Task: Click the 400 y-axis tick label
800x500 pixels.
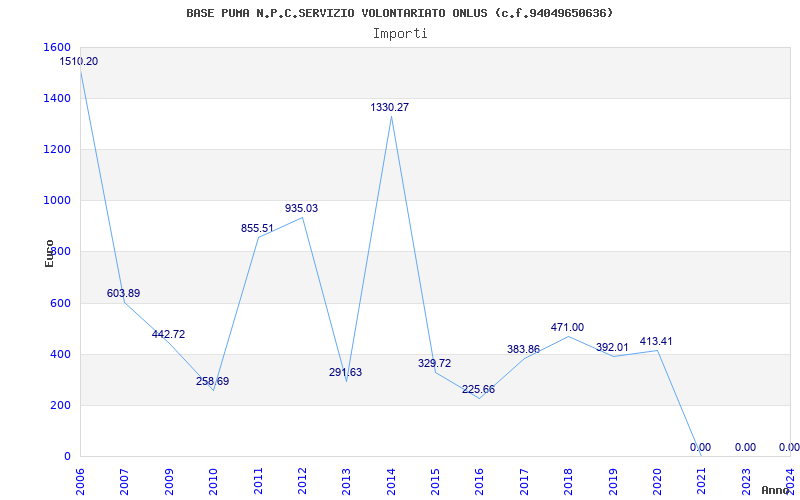Action: point(60,355)
